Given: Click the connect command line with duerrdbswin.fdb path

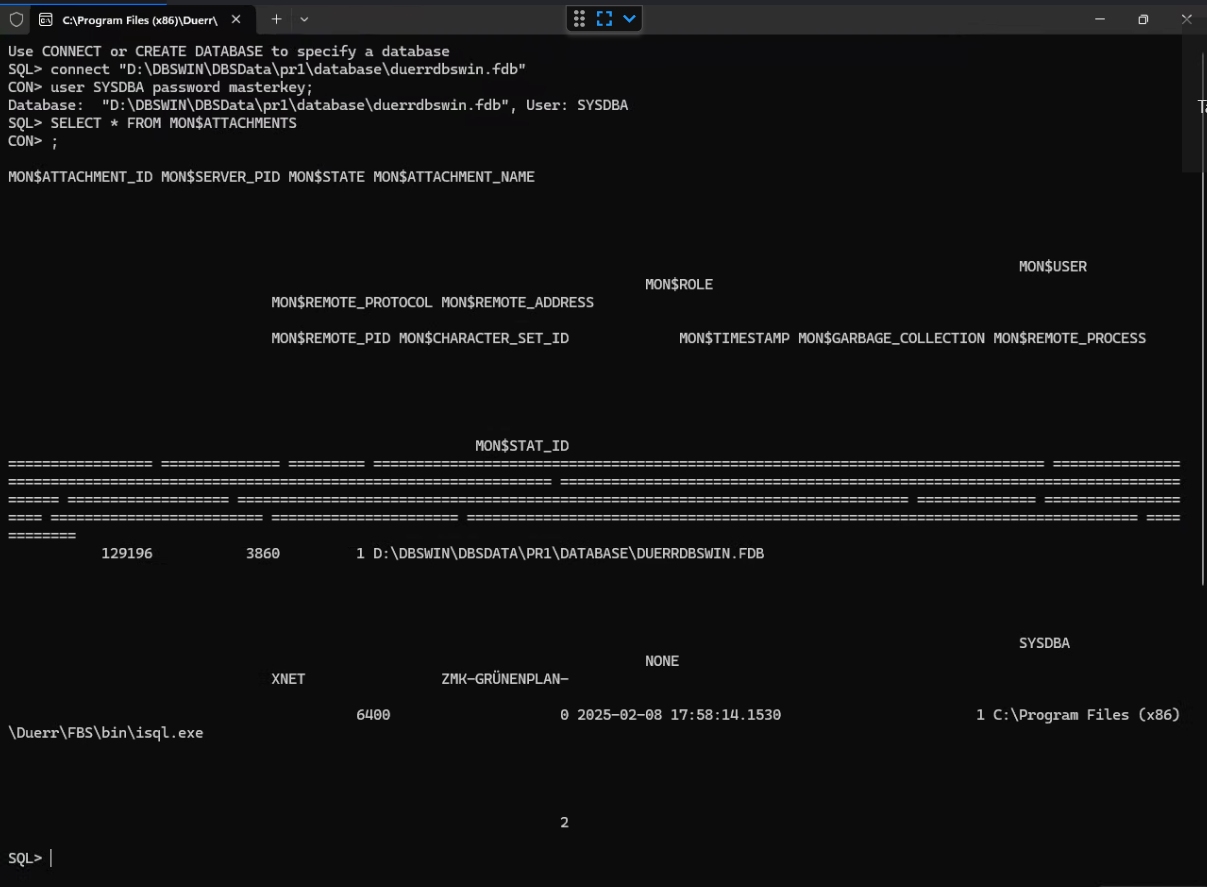Looking at the screenshot, I should tap(267, 69).
